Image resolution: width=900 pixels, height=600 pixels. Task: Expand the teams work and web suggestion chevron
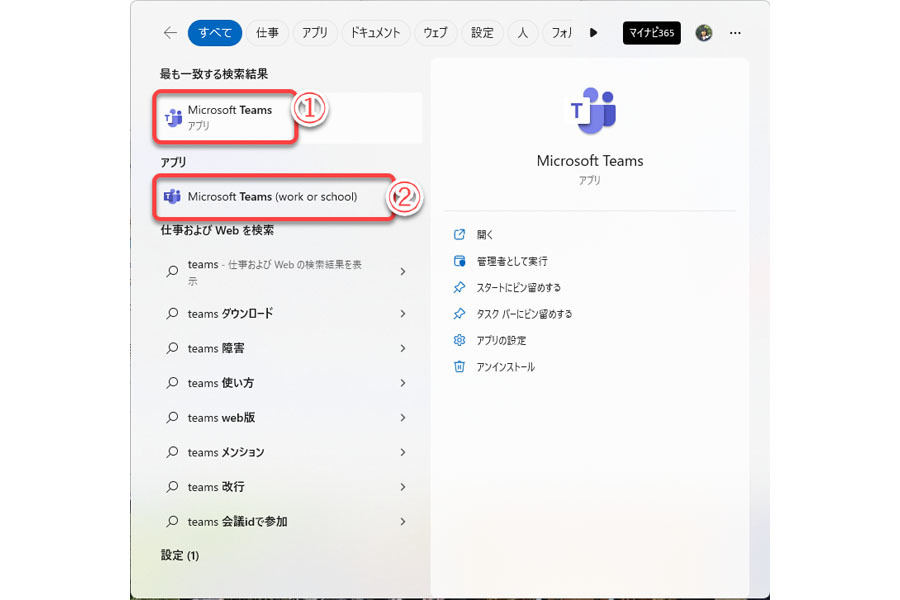tap(403, 272)
